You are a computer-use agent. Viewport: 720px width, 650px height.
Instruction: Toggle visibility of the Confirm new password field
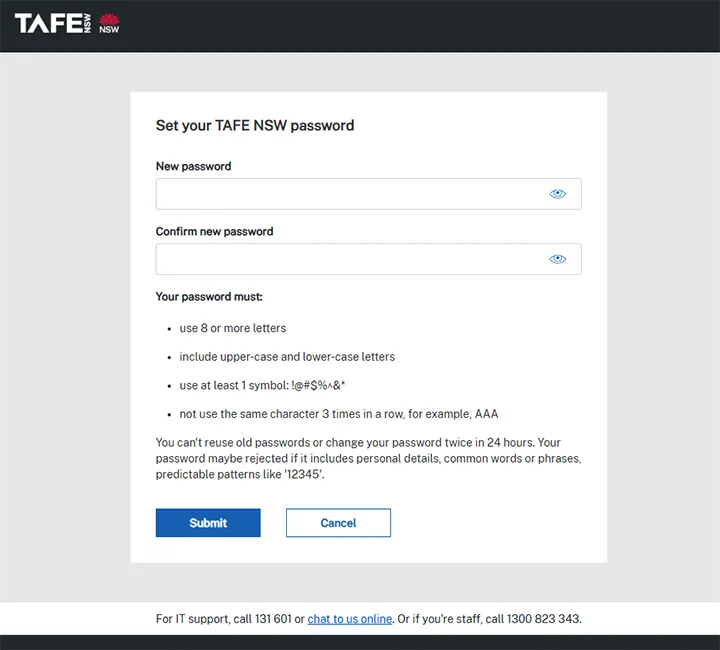click(x=557, y=259)
